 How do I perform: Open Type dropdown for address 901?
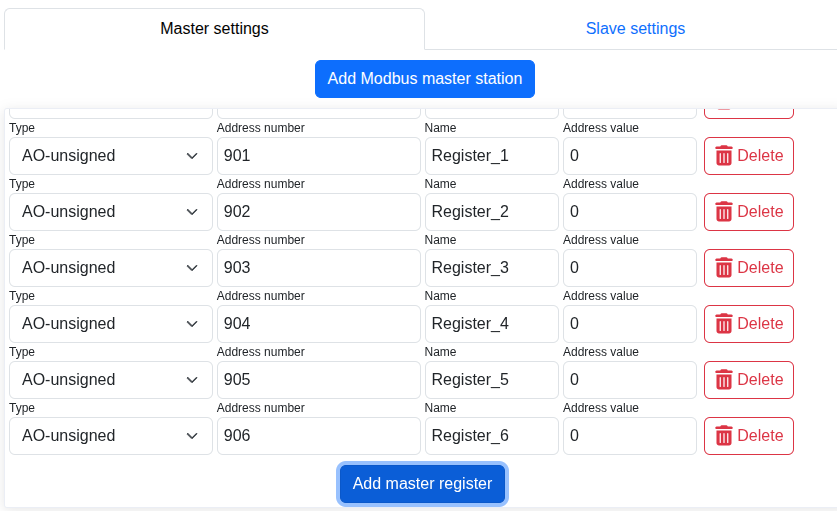tap(110, 156)
